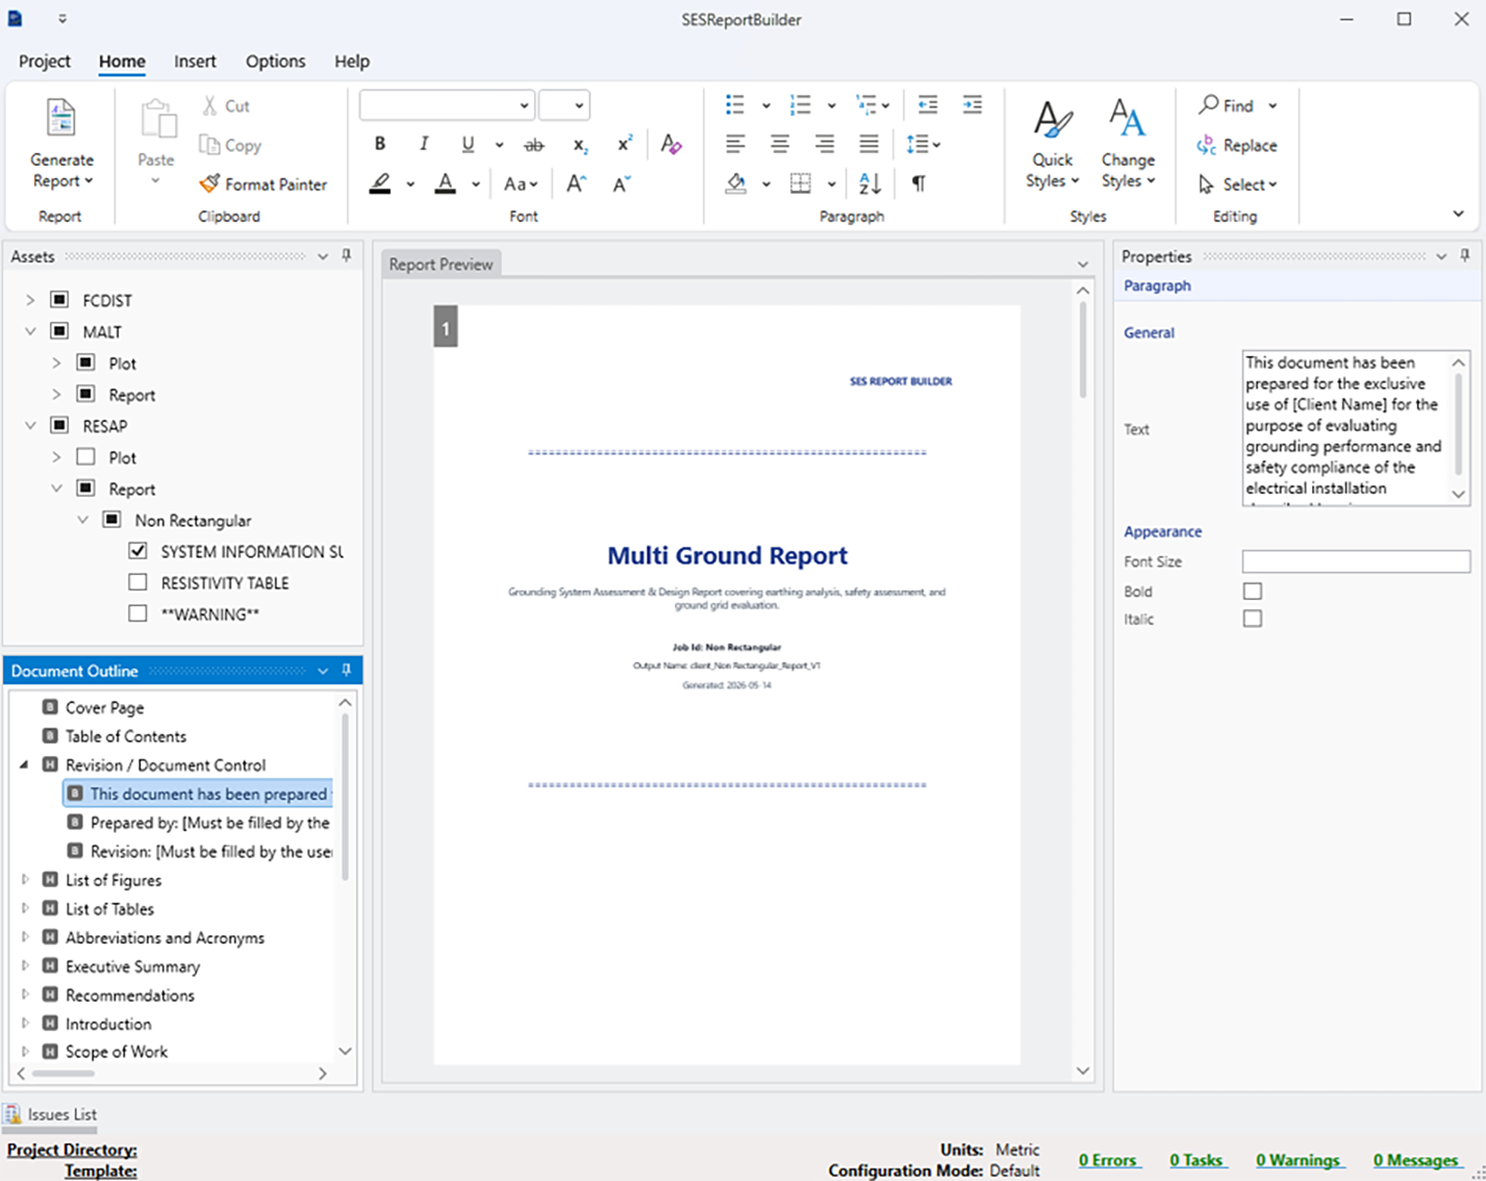Check the RESISTIVITY TABLE checkbox
Screen dimensions: 1486x1181
coord(138,582)
